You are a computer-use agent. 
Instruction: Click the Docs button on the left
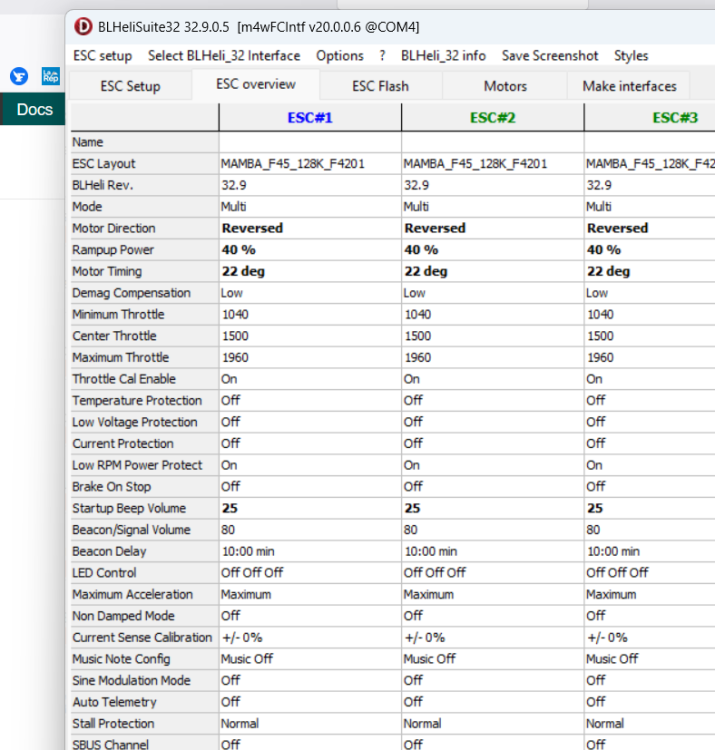[x=34, y=110]
